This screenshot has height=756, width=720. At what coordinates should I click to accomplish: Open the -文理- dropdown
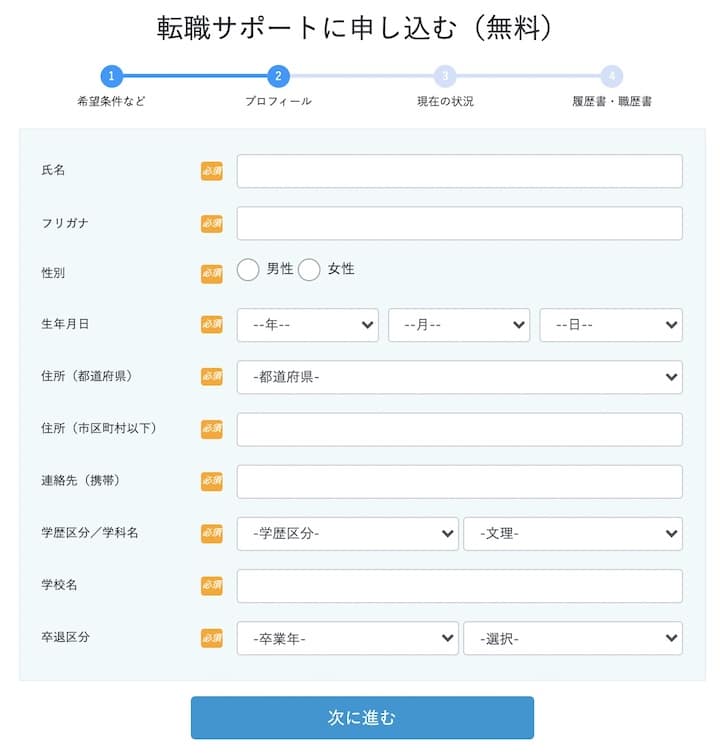573,534
